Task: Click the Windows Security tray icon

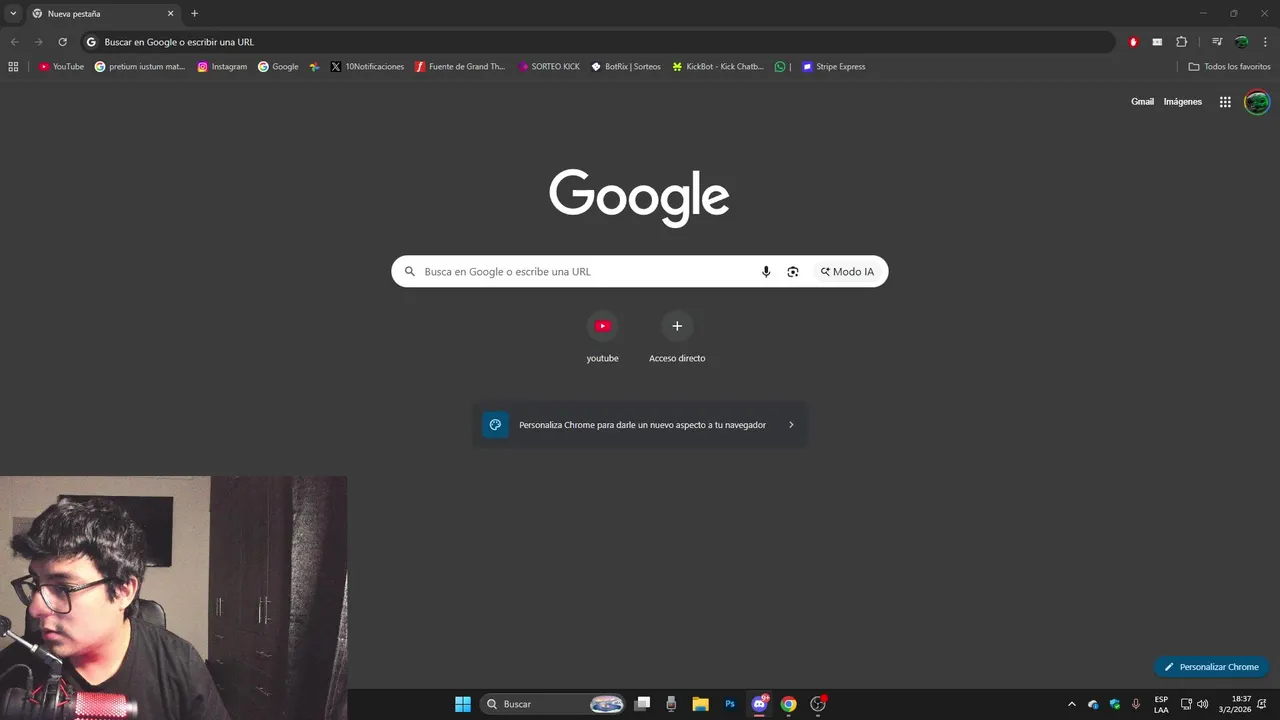Action: 1115,704
